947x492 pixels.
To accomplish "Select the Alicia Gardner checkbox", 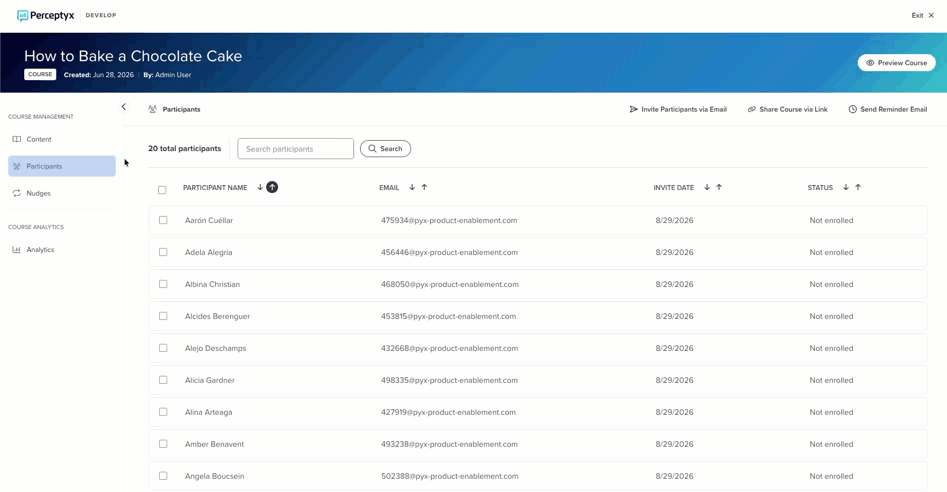I will pyautogui.click(x=163, y=380).
